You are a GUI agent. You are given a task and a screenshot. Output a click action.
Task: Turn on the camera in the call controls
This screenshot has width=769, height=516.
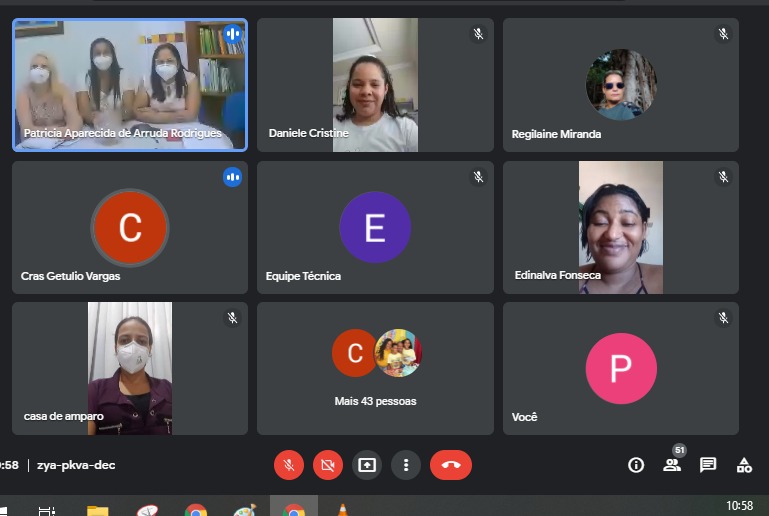pyautogui.click(x=327, y=465)
